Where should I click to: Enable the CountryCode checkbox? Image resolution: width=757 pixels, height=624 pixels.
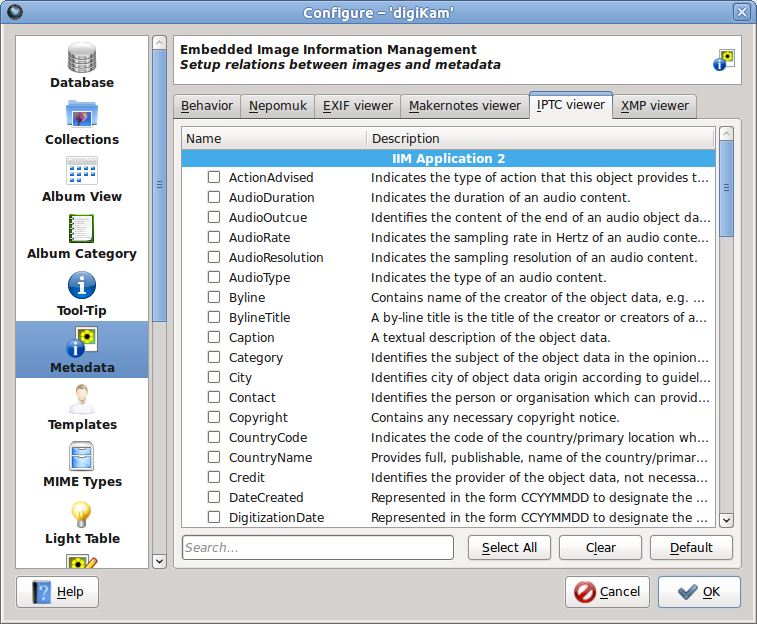(x=214, y=437)
